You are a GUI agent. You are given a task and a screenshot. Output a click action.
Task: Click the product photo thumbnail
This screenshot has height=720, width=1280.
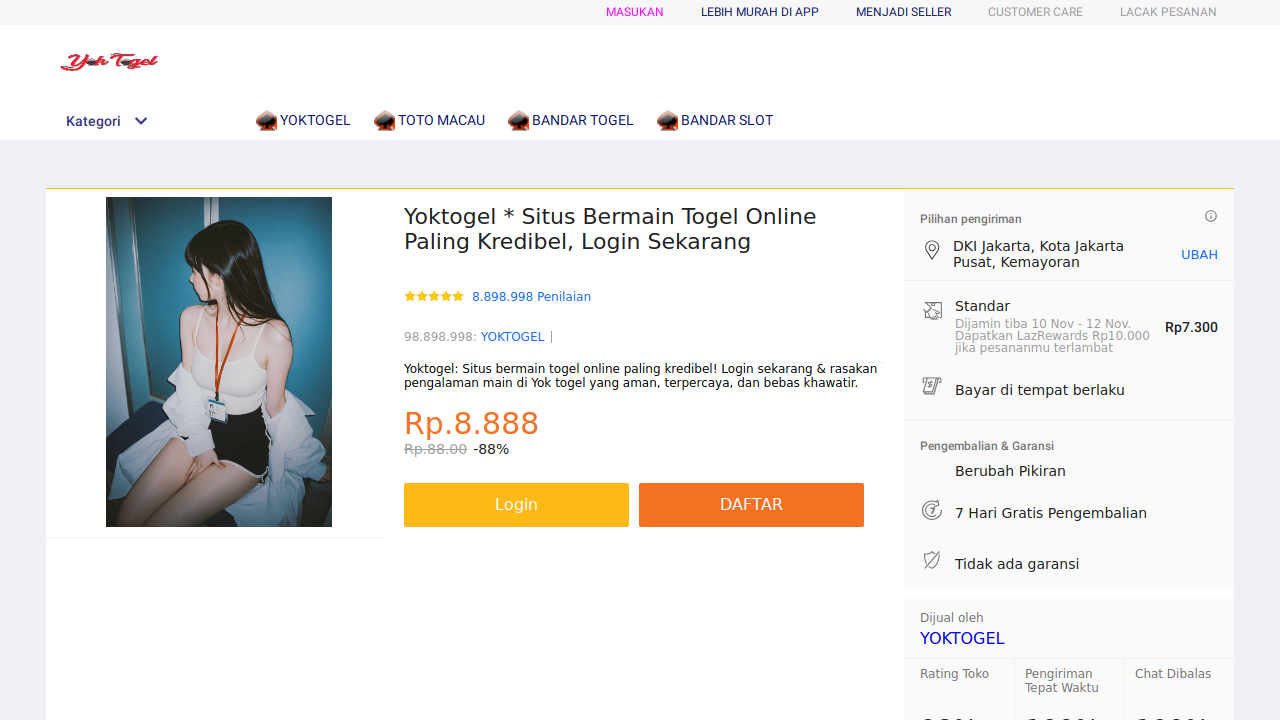tap(219, 362)
